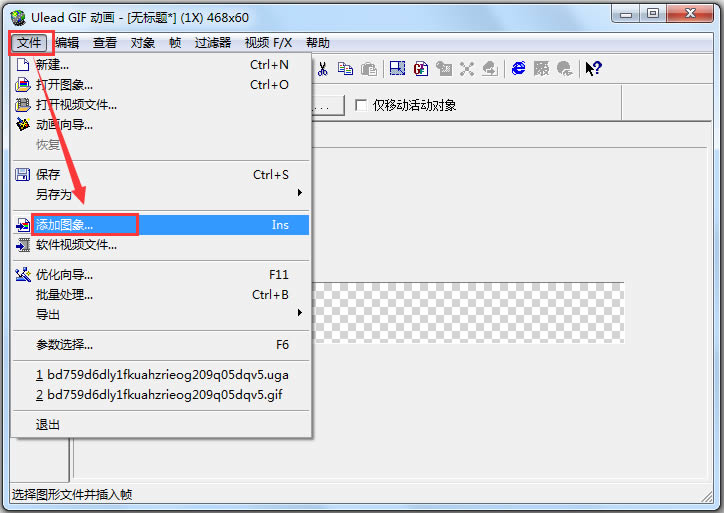
Task: Click the greyed checkered pattern toolbar icon
Action: pyautogui.click(x=541, y=69)
